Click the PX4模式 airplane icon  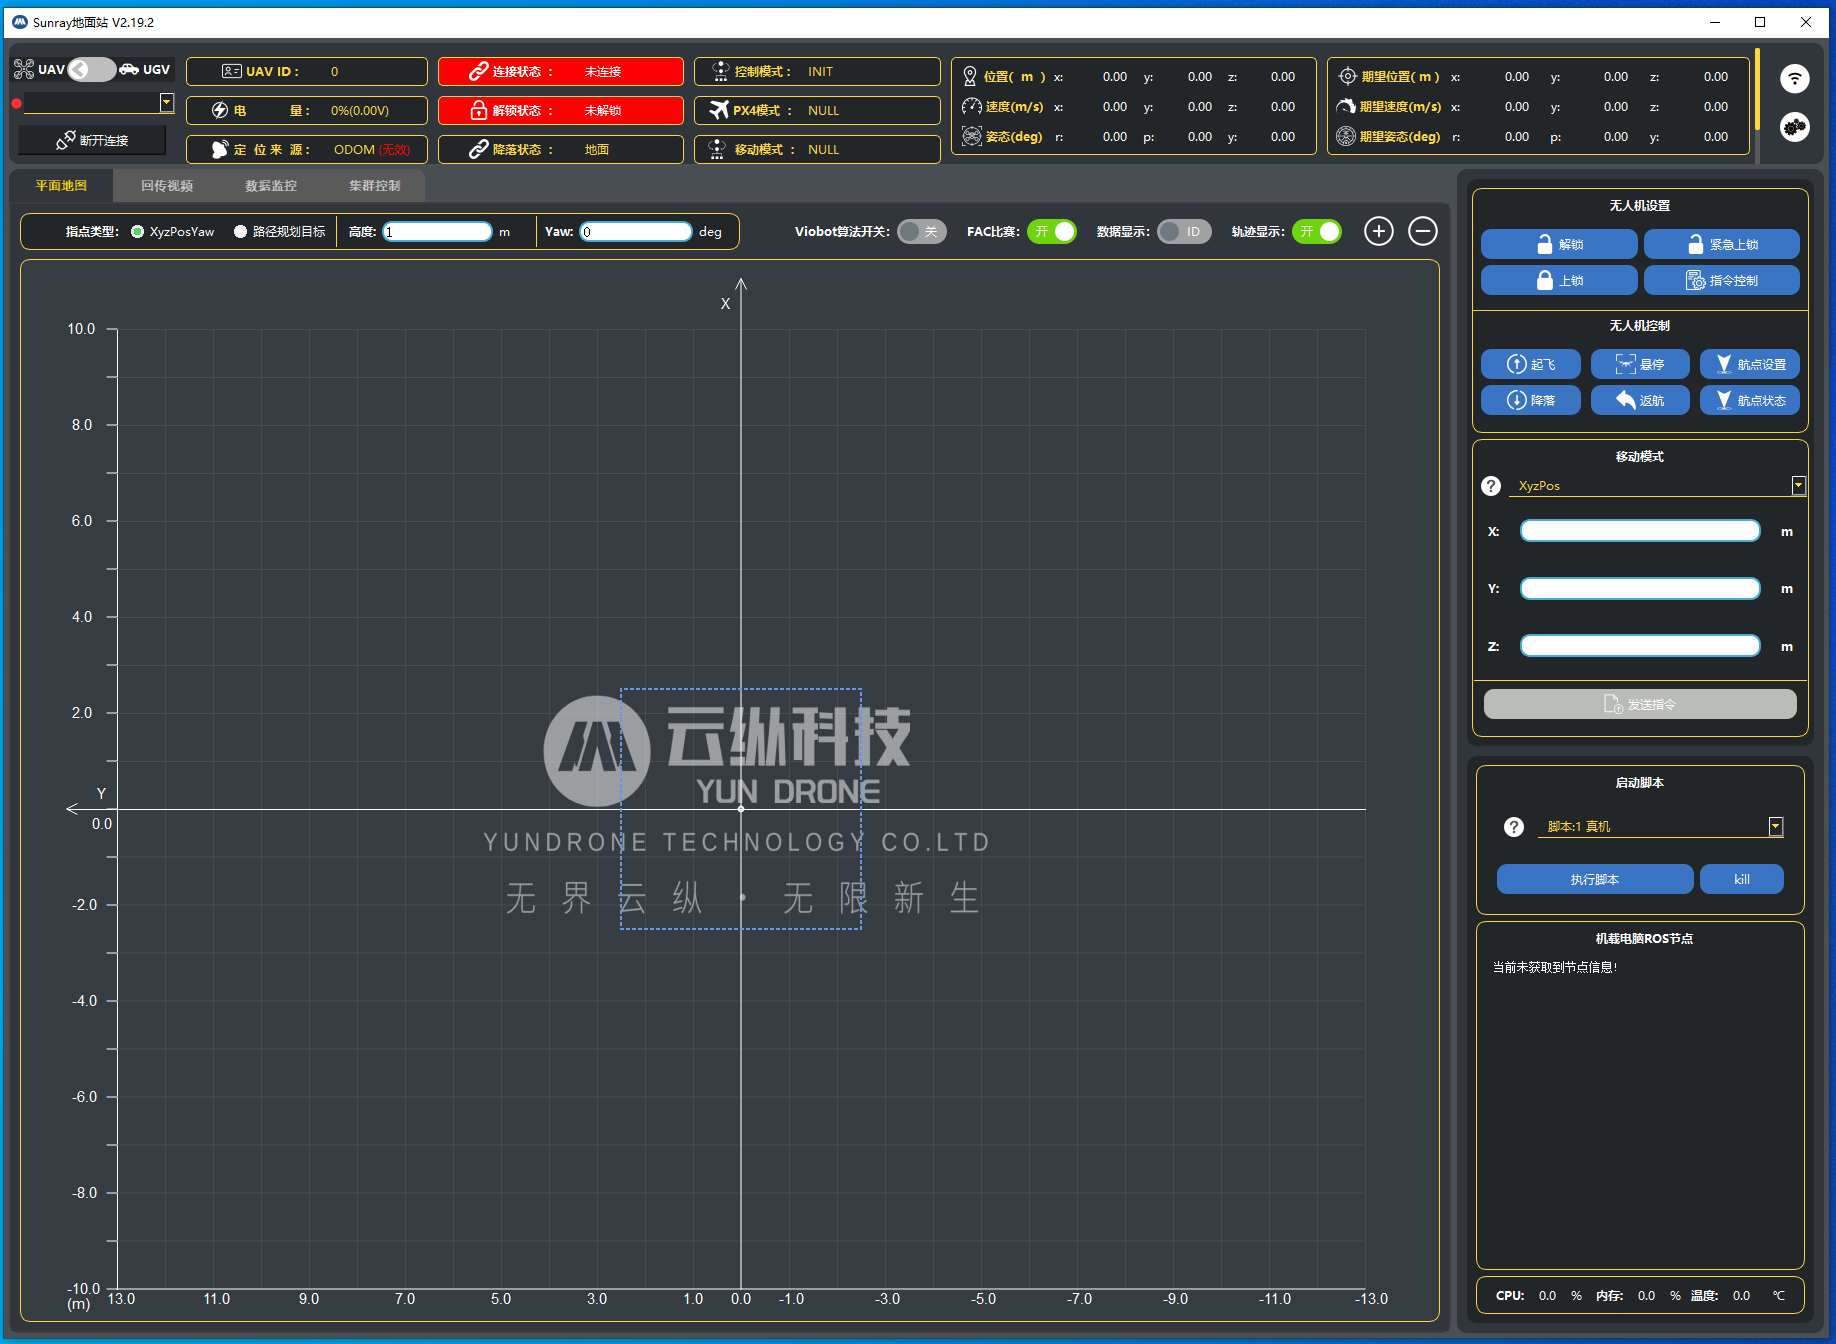click(x=719, y=110)
